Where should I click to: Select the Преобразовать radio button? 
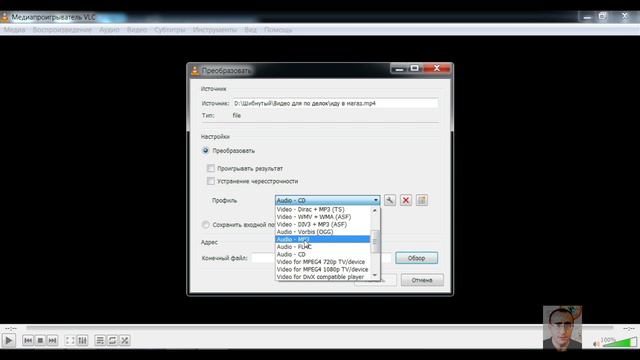click(x=206, y=151)
